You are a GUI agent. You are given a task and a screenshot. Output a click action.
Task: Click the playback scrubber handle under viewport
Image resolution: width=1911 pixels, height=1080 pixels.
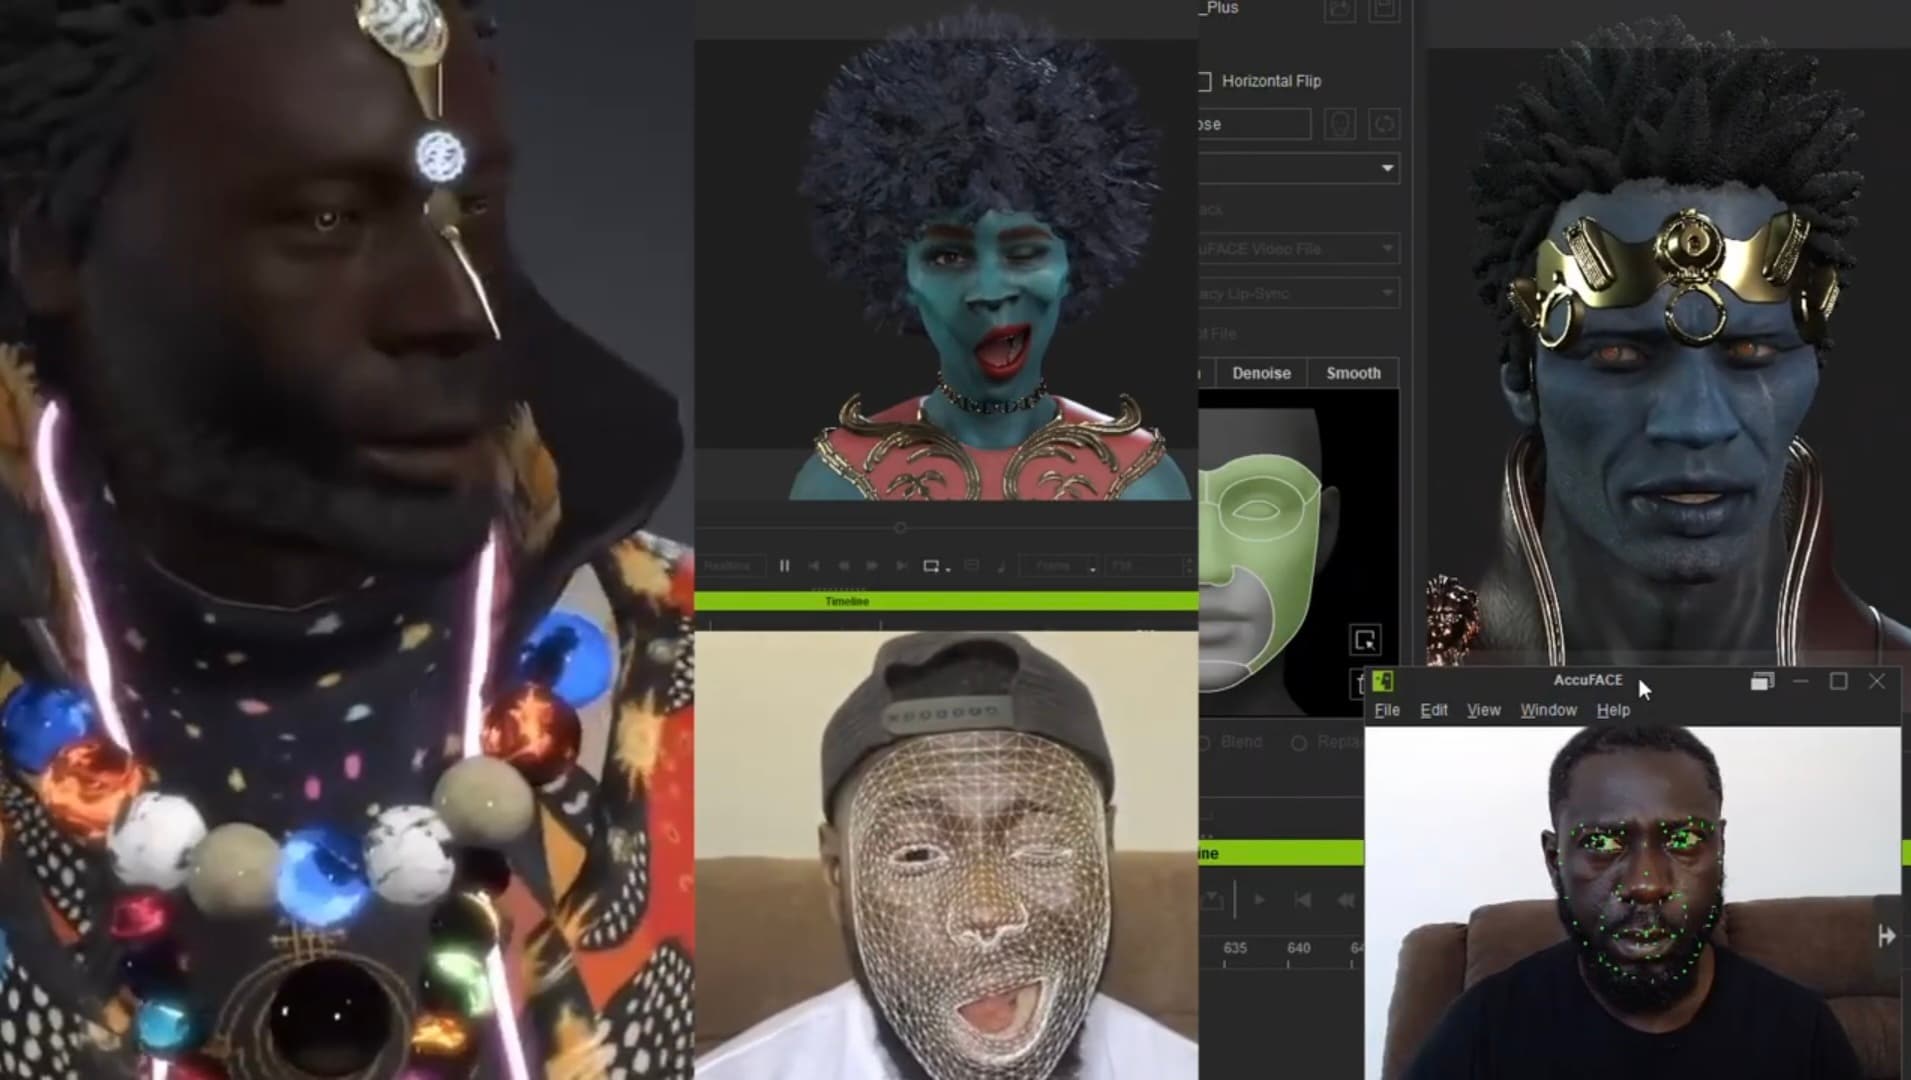(x=900, y=527)
